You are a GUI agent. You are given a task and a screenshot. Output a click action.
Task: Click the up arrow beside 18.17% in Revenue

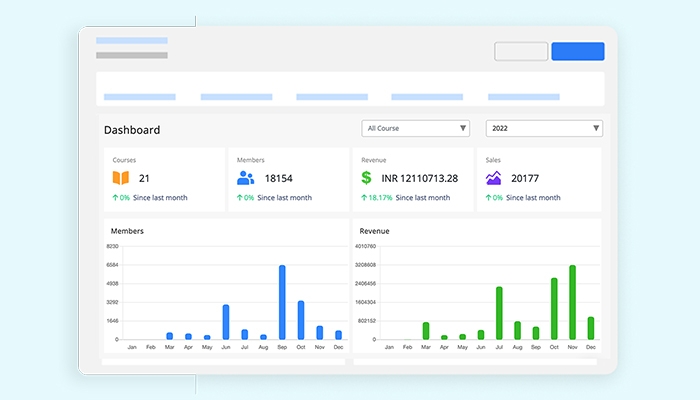(x=364, y=198)
